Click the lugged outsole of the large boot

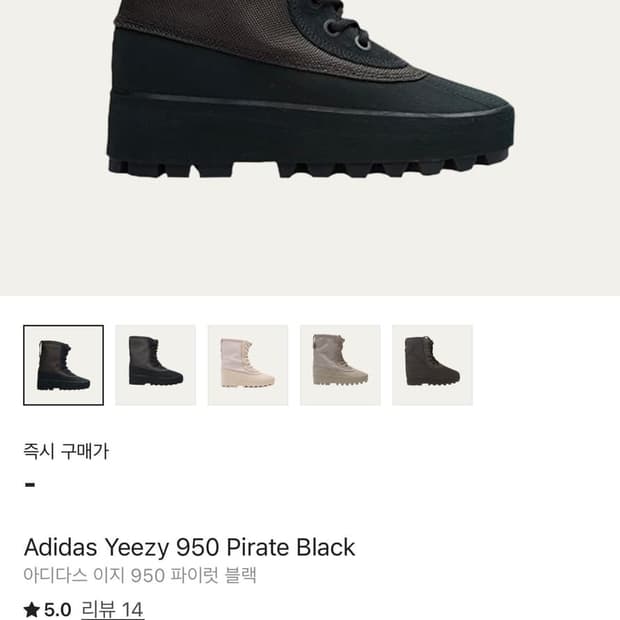(x=310, y=164)
